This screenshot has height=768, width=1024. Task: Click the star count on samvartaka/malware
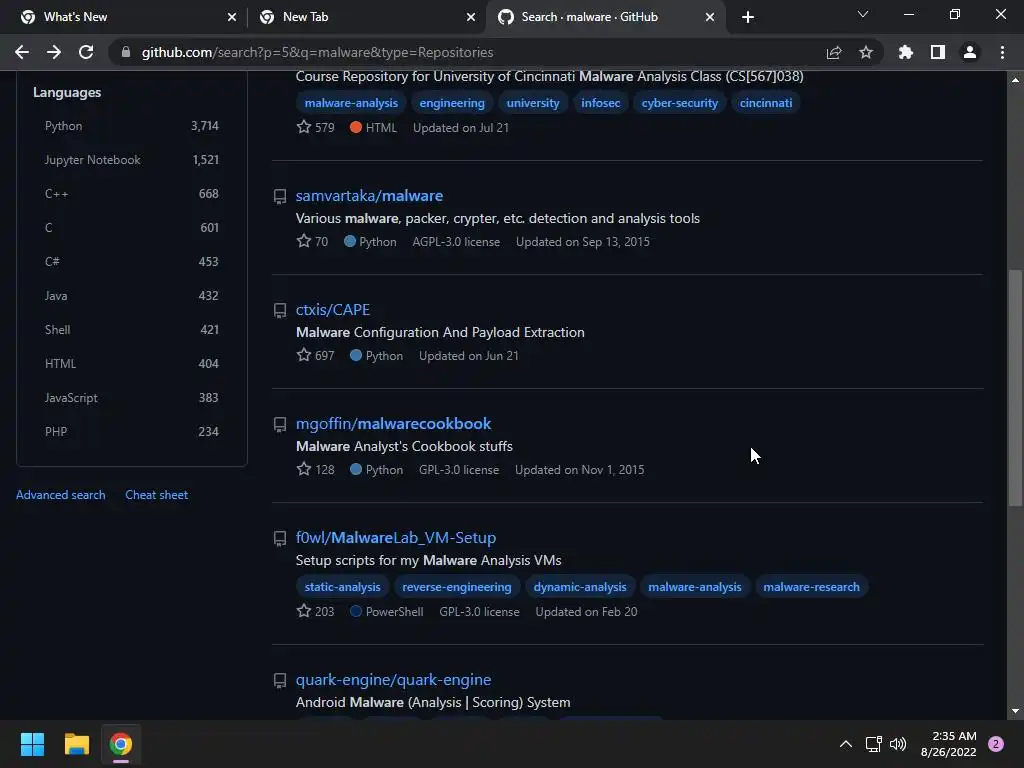[312, 242]
